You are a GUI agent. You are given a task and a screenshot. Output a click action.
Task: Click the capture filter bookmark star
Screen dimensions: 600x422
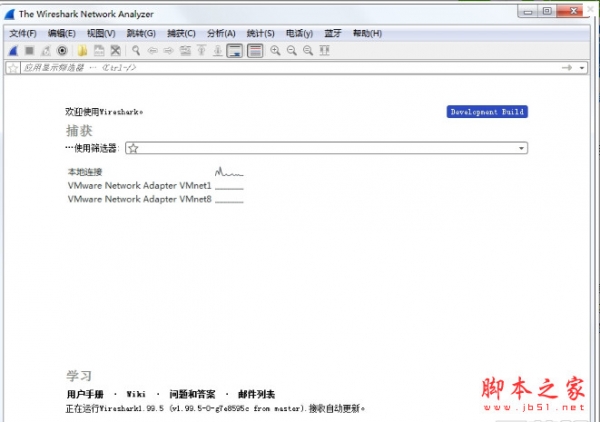coord(133,148)
